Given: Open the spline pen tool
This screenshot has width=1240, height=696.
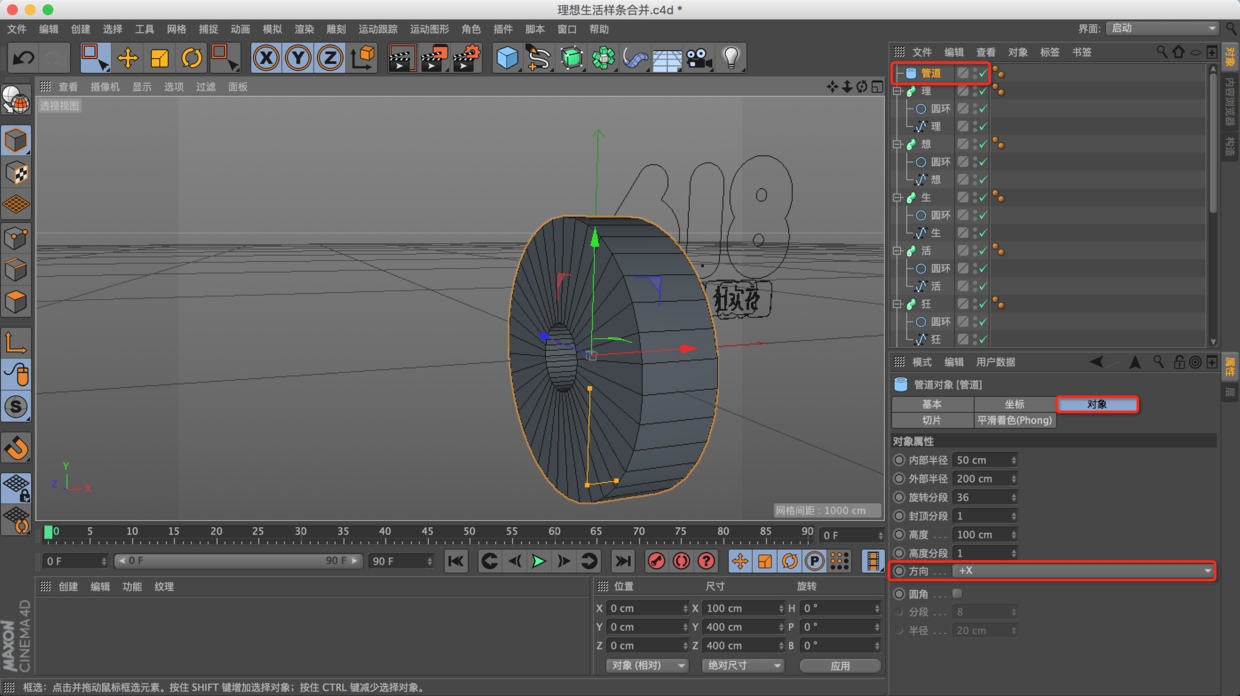Looking at the screenshot, I should pos(539,58).
